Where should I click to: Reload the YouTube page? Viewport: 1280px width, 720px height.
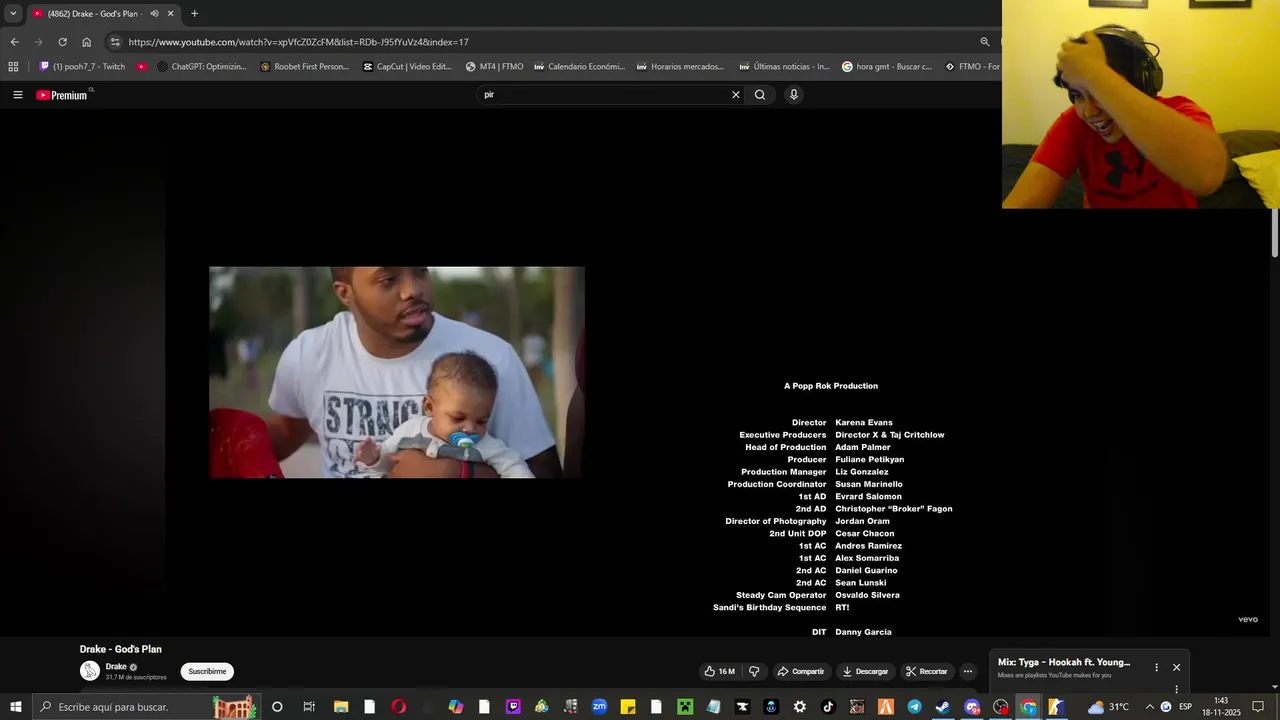tap(62, 42)
